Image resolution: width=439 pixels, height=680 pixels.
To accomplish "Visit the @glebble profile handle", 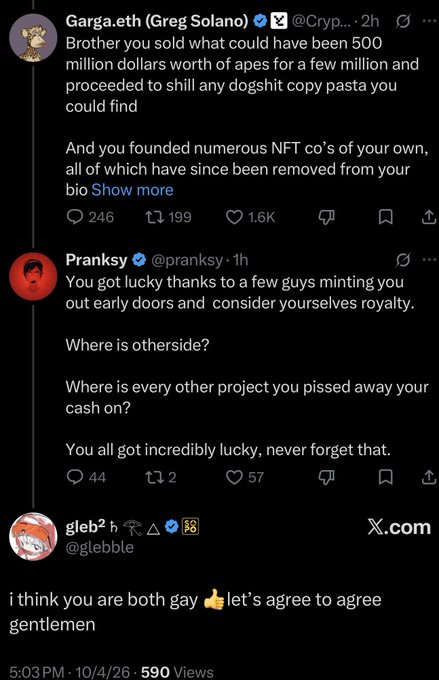I will 99,547.
